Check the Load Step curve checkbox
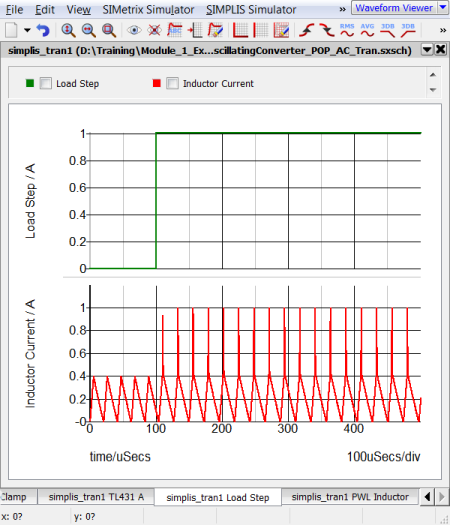This screenshot has height=525, width=450. pyautogui.click(x=46, y=83)
